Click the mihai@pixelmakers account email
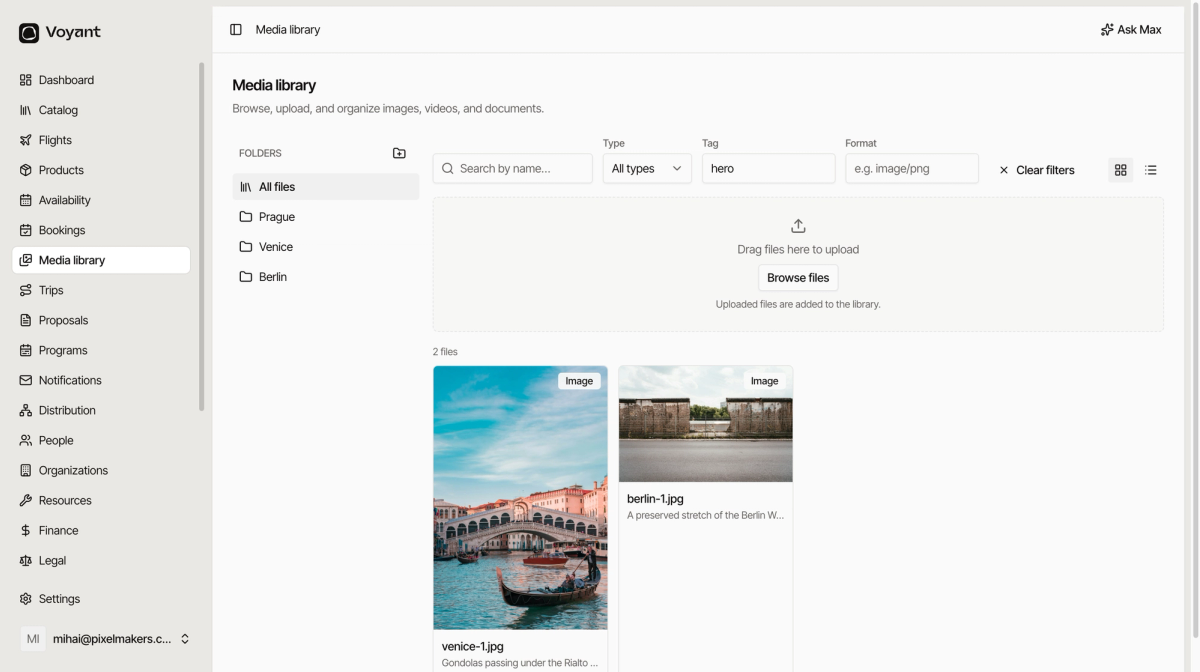Image resolution: width=1200 pixels, height=672 pixels. tap(112, 639)
